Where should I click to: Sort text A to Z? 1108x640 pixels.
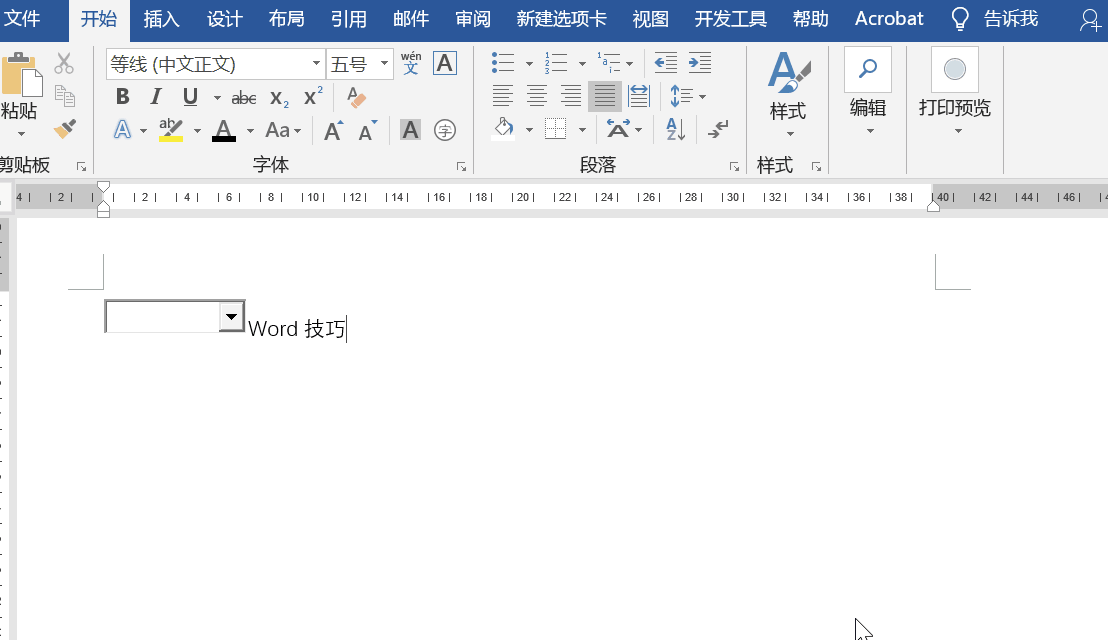pos(675,129)
